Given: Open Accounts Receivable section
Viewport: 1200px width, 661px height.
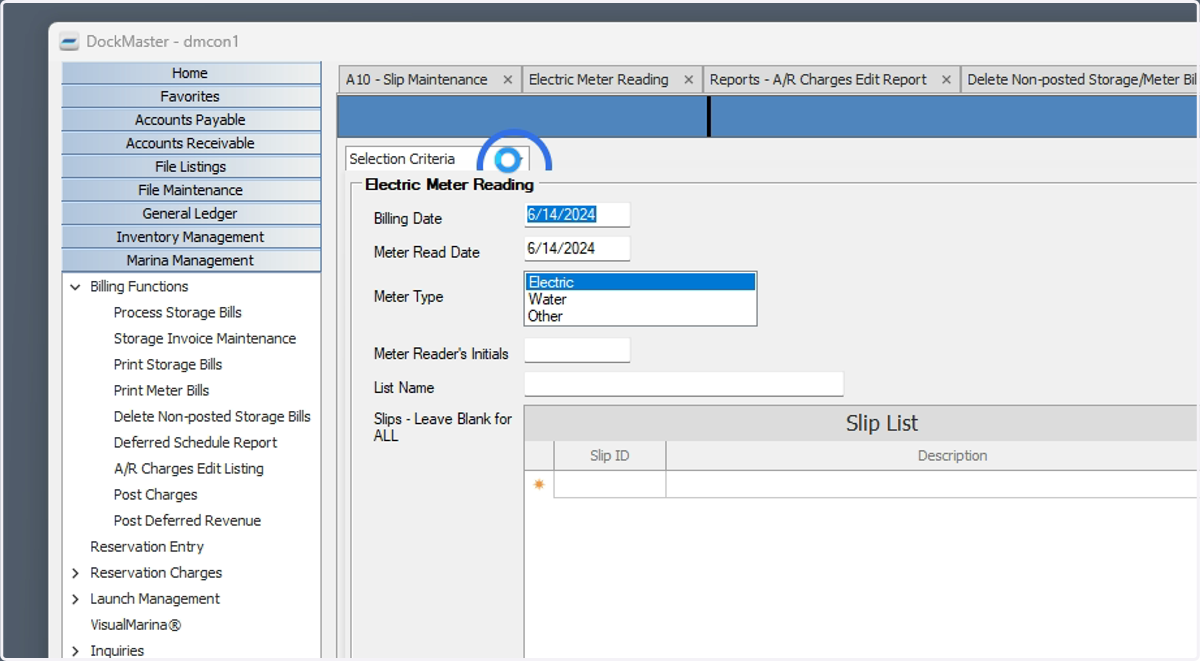Looking at the screenshot, I should (x=191, y=143).
